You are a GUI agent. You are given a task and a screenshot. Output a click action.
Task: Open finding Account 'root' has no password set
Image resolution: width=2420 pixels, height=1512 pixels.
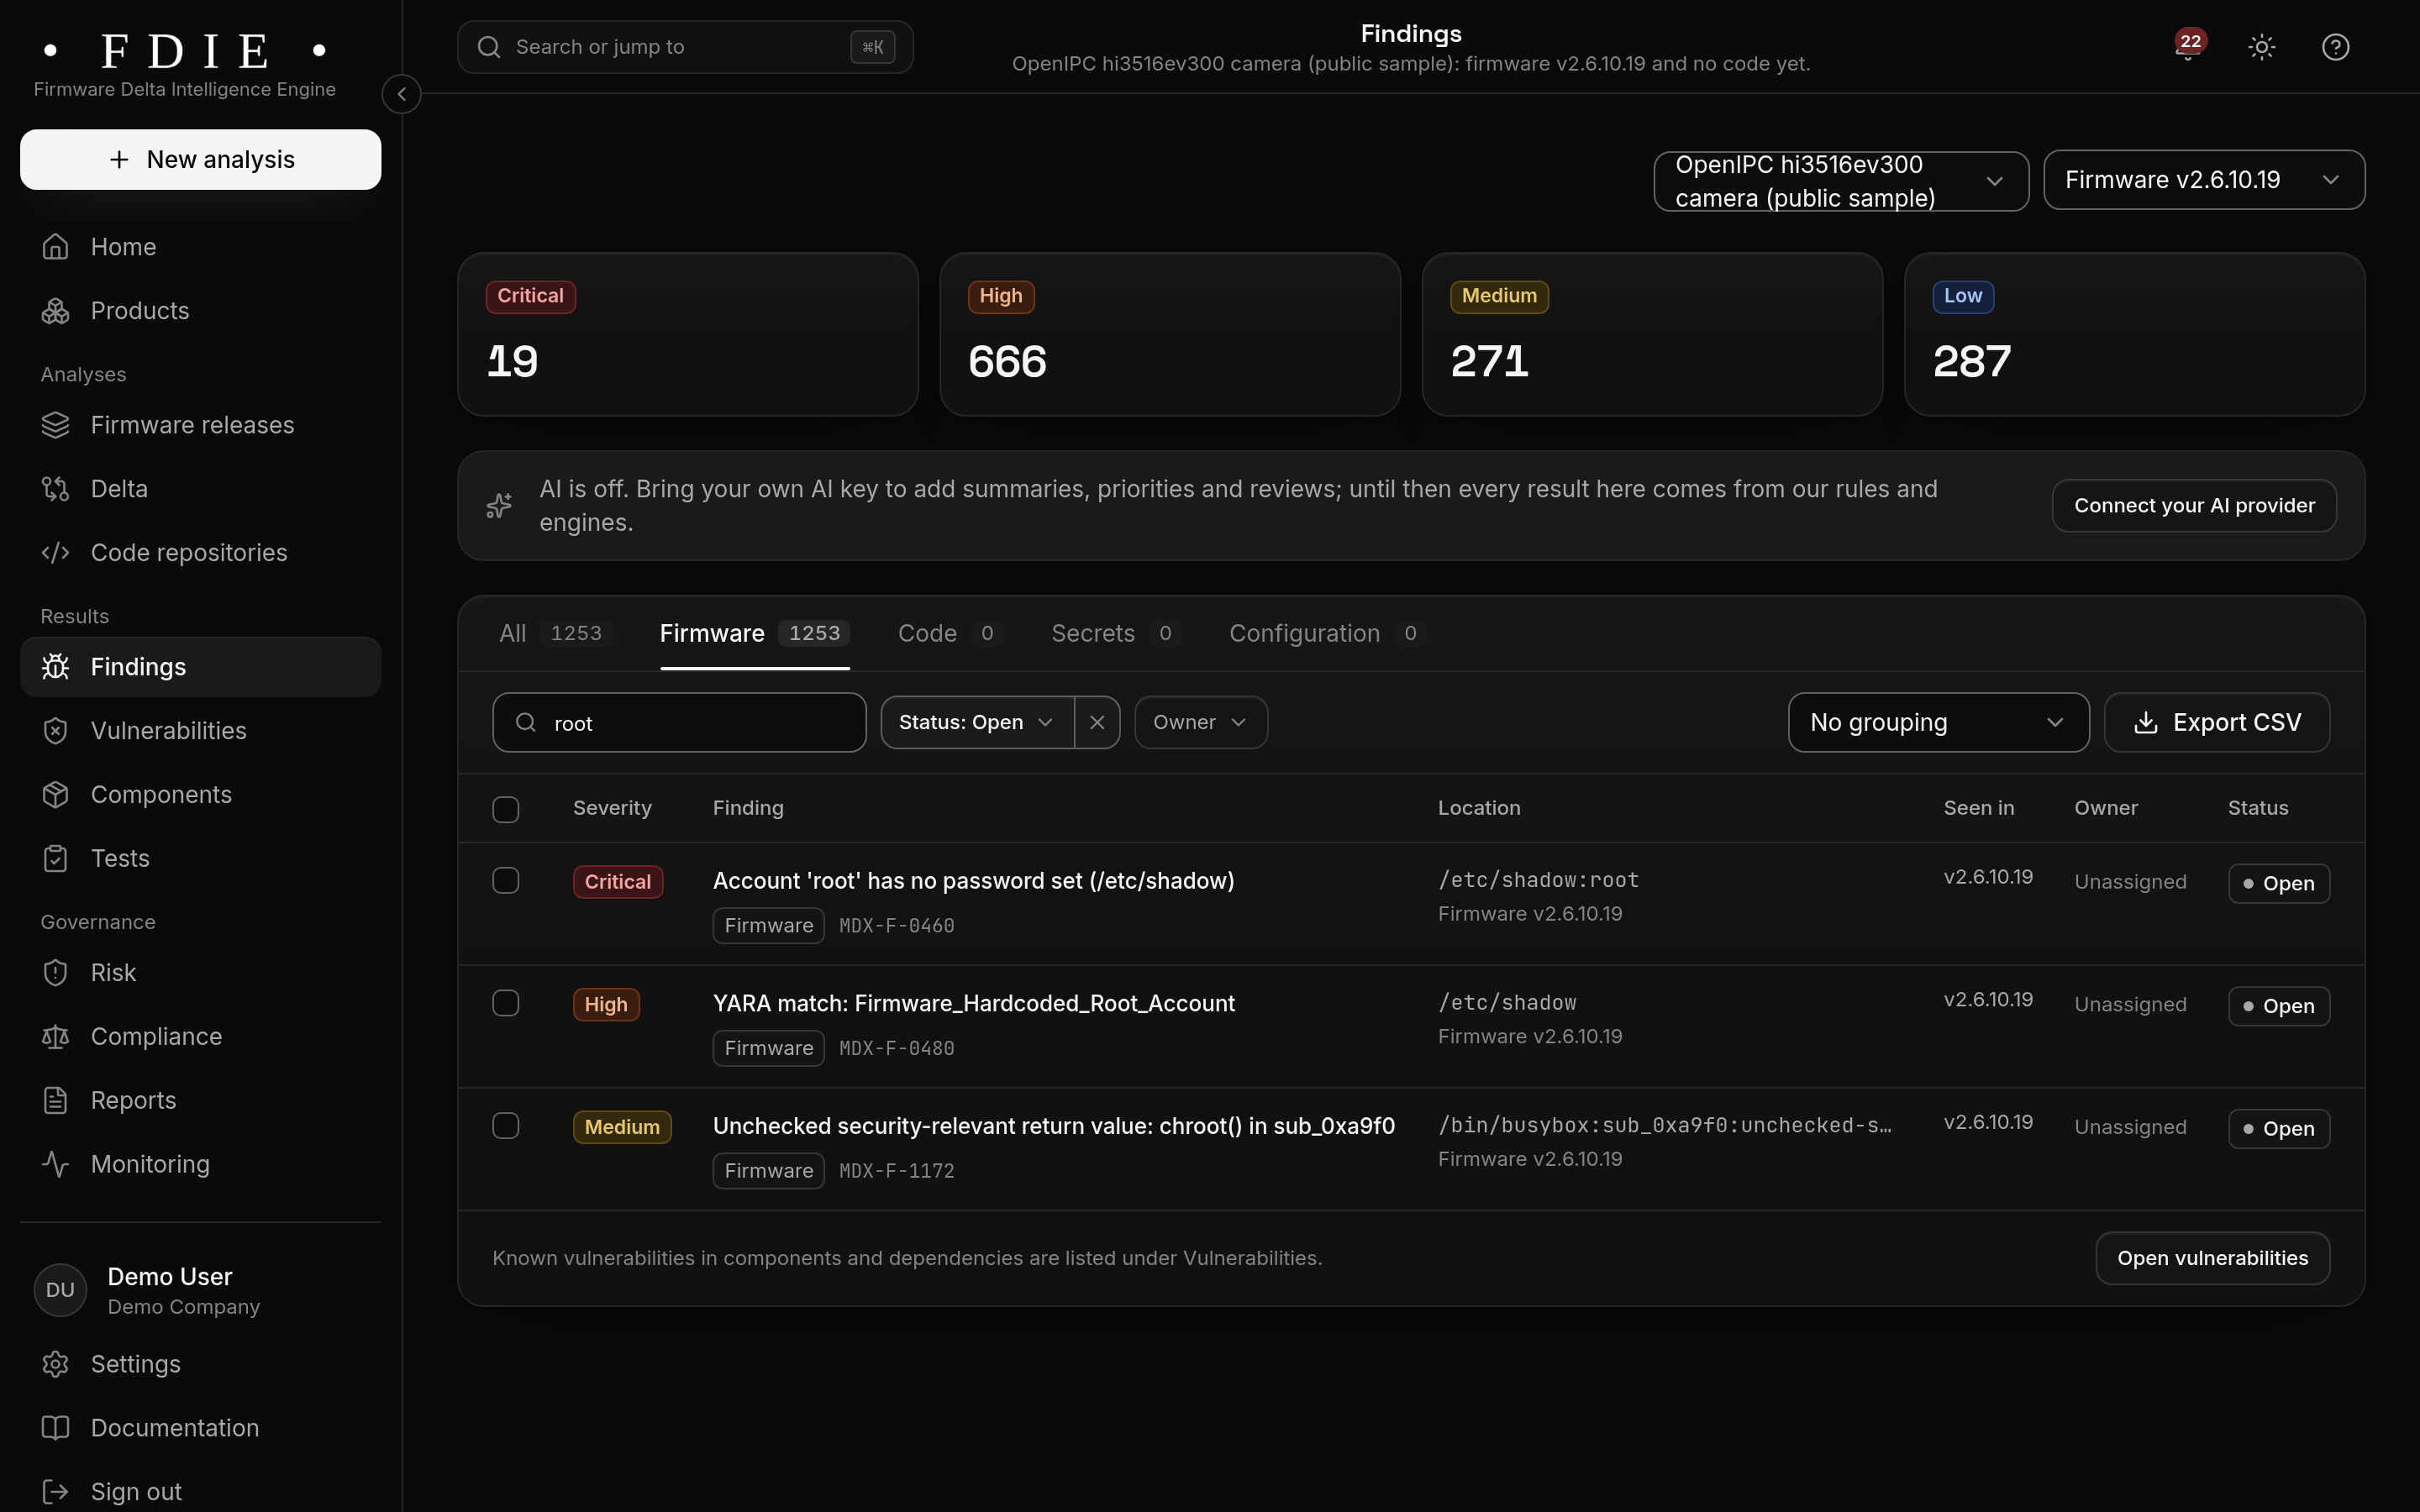(x=973, y=881)
